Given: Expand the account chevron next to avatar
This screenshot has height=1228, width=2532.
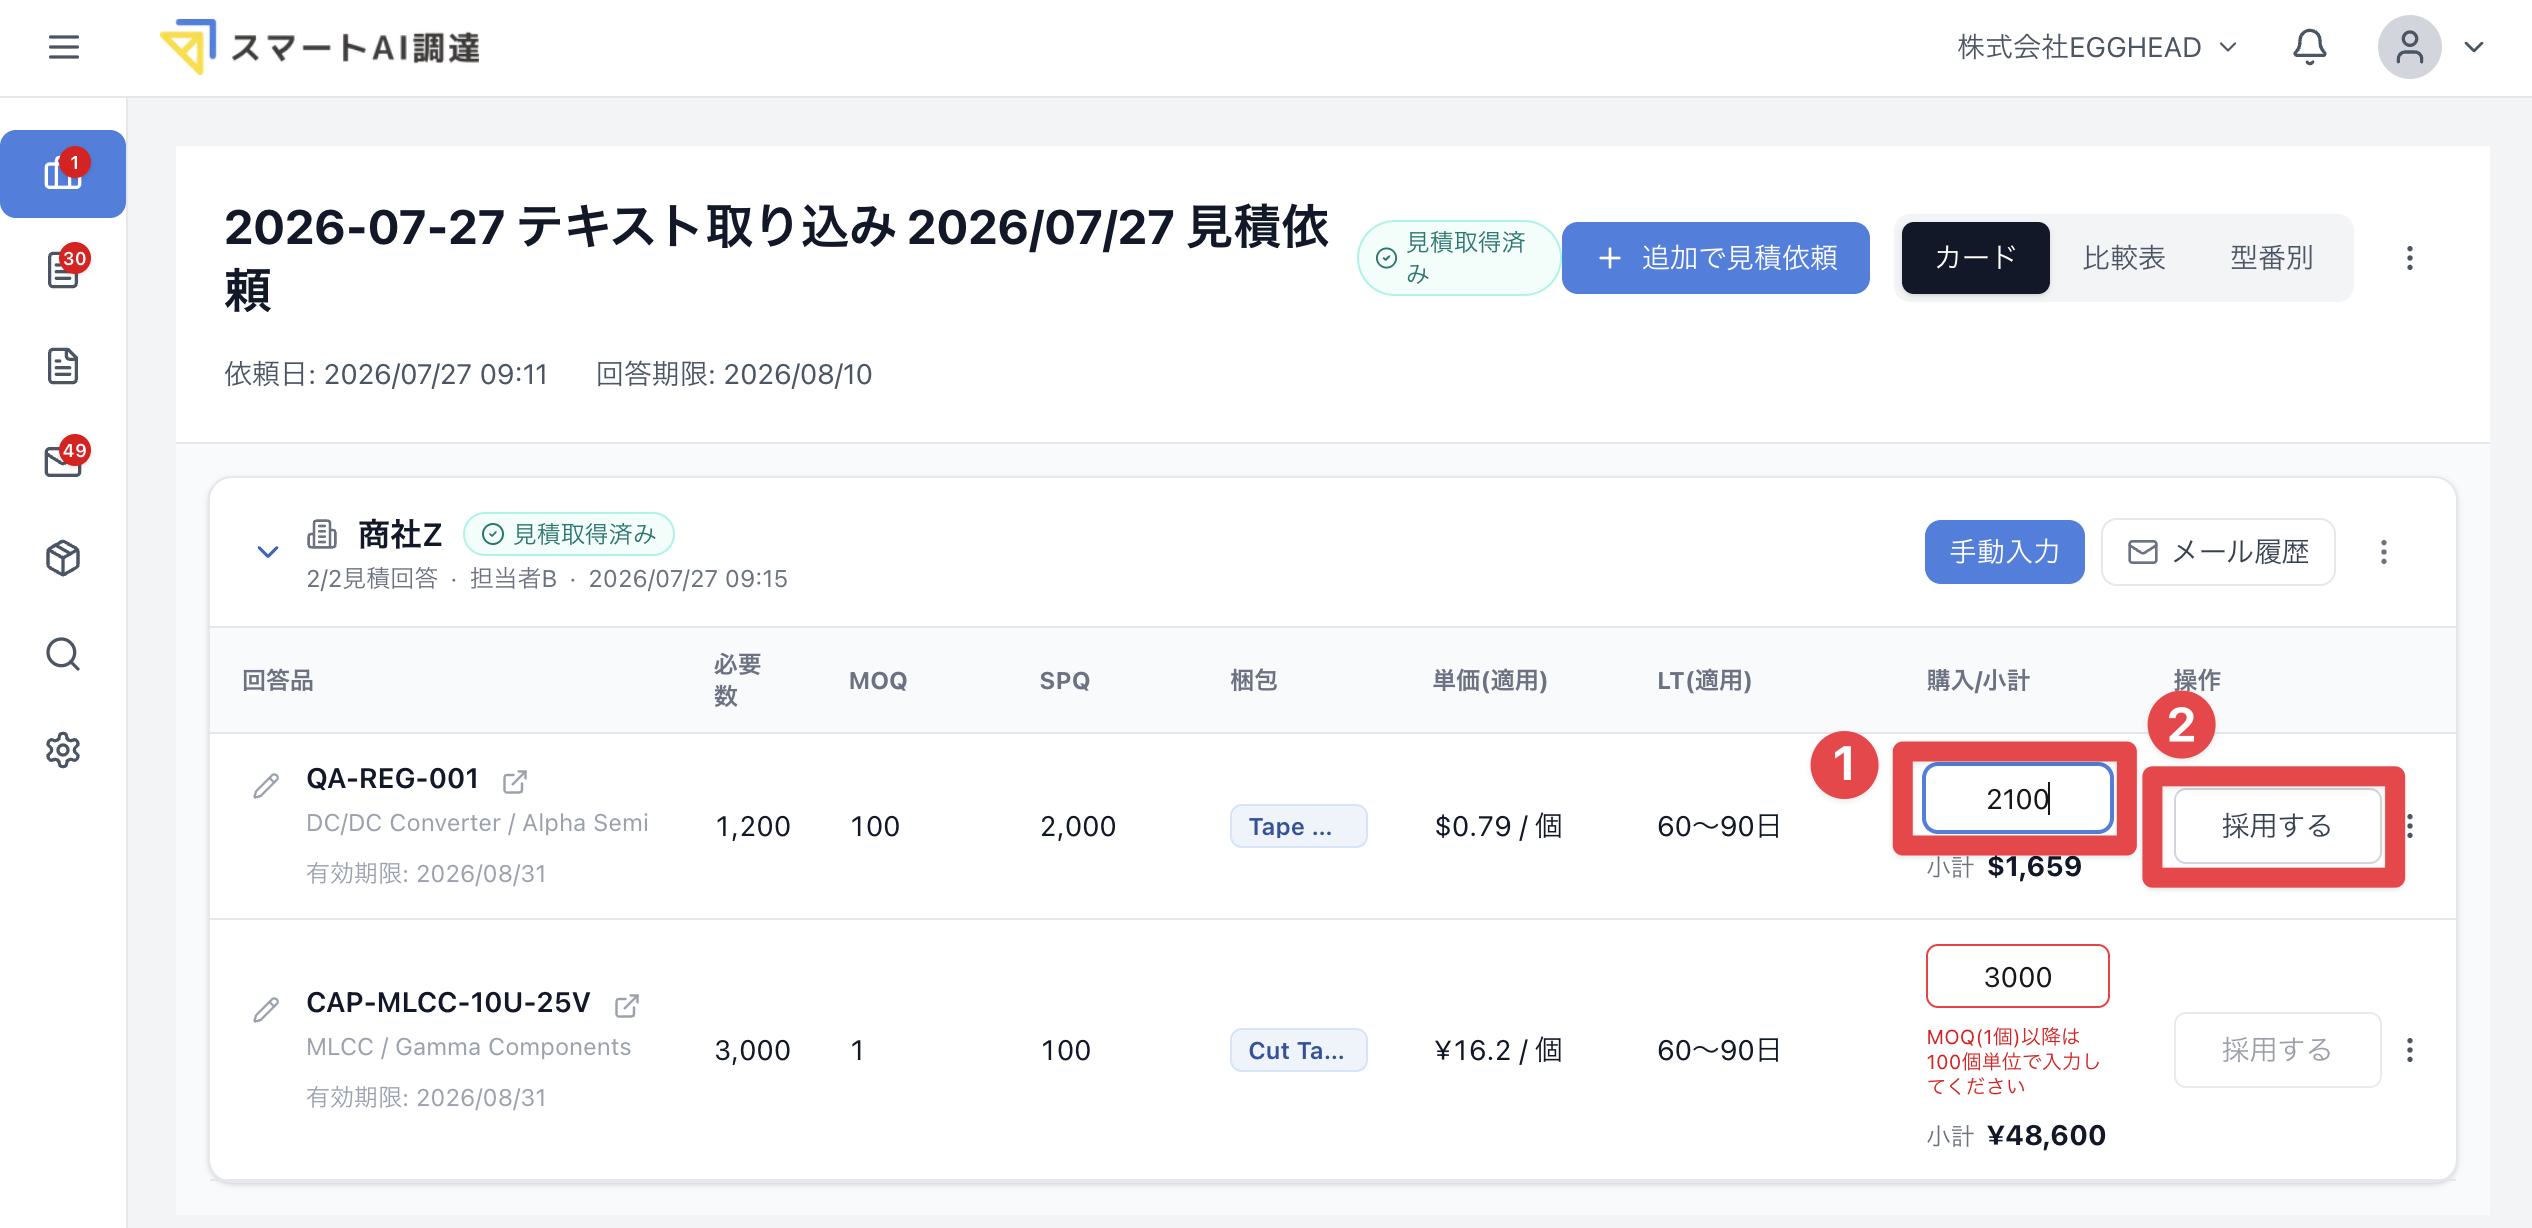Looking at the screenshot, I should (2474, 47).
